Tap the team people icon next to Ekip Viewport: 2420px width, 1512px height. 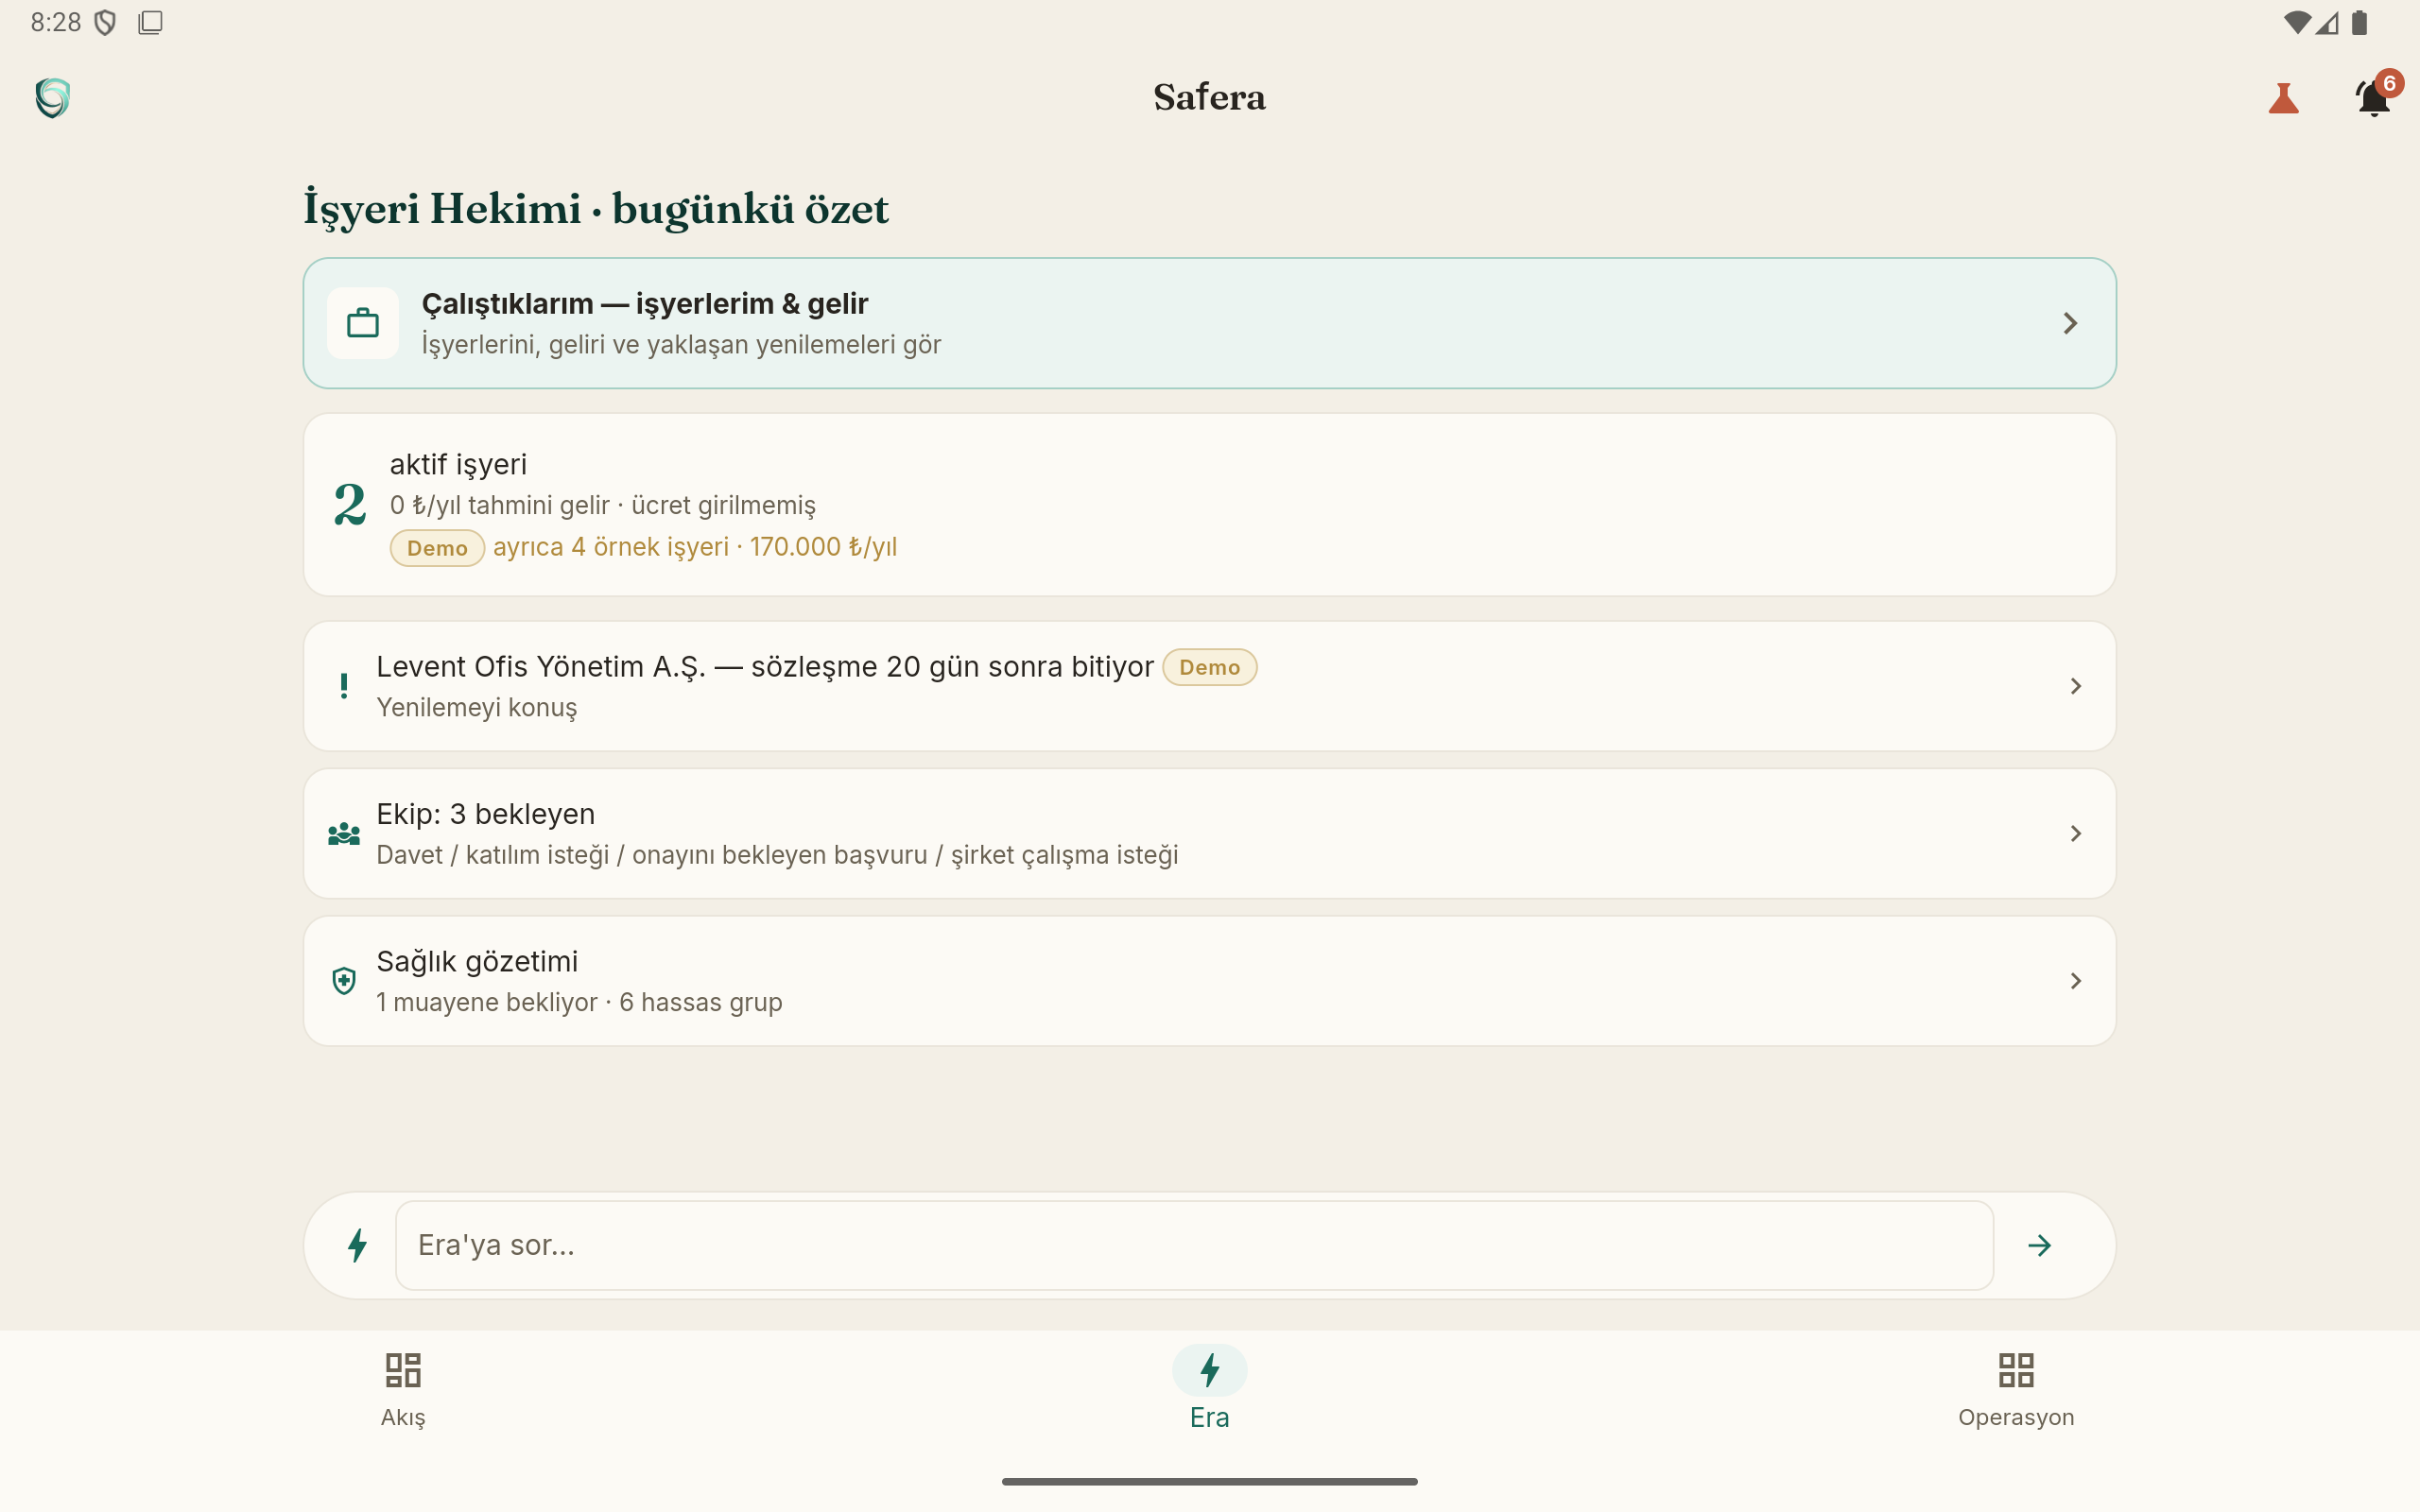click(344, 833)
